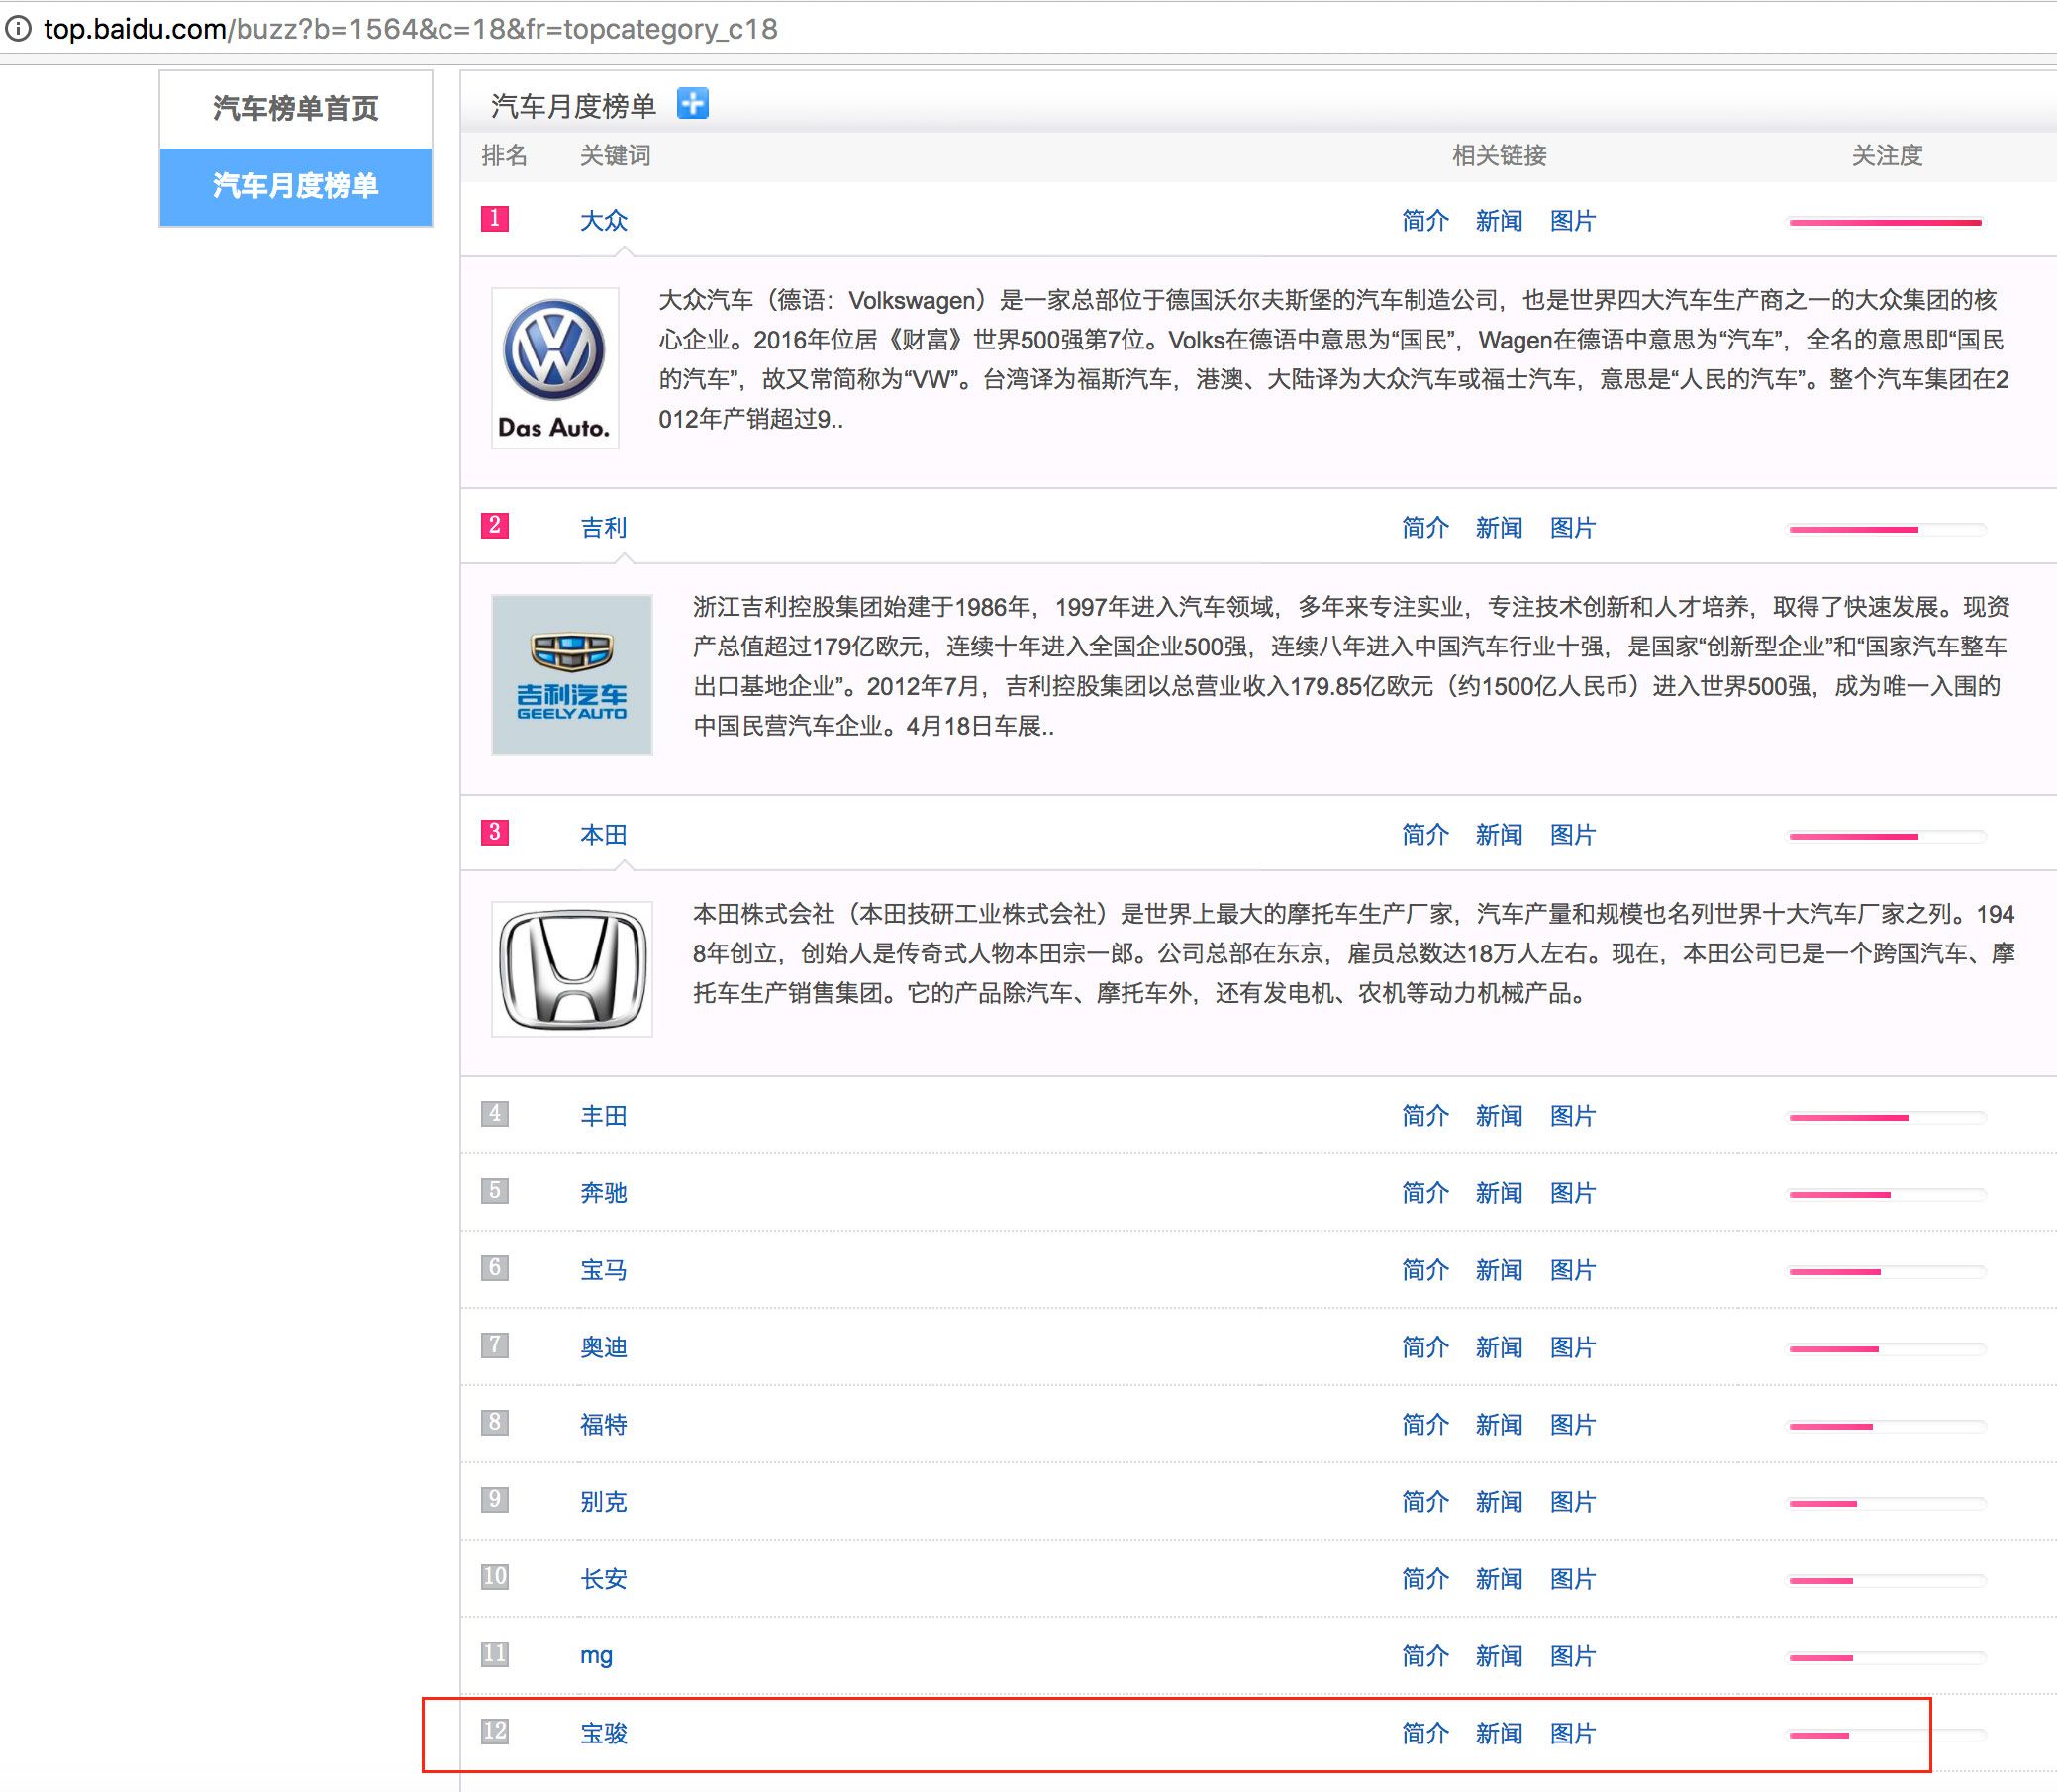Open the 宝骏 keyword link
Screen dimensions: 2057x1792
click(x=604, y=1734)
